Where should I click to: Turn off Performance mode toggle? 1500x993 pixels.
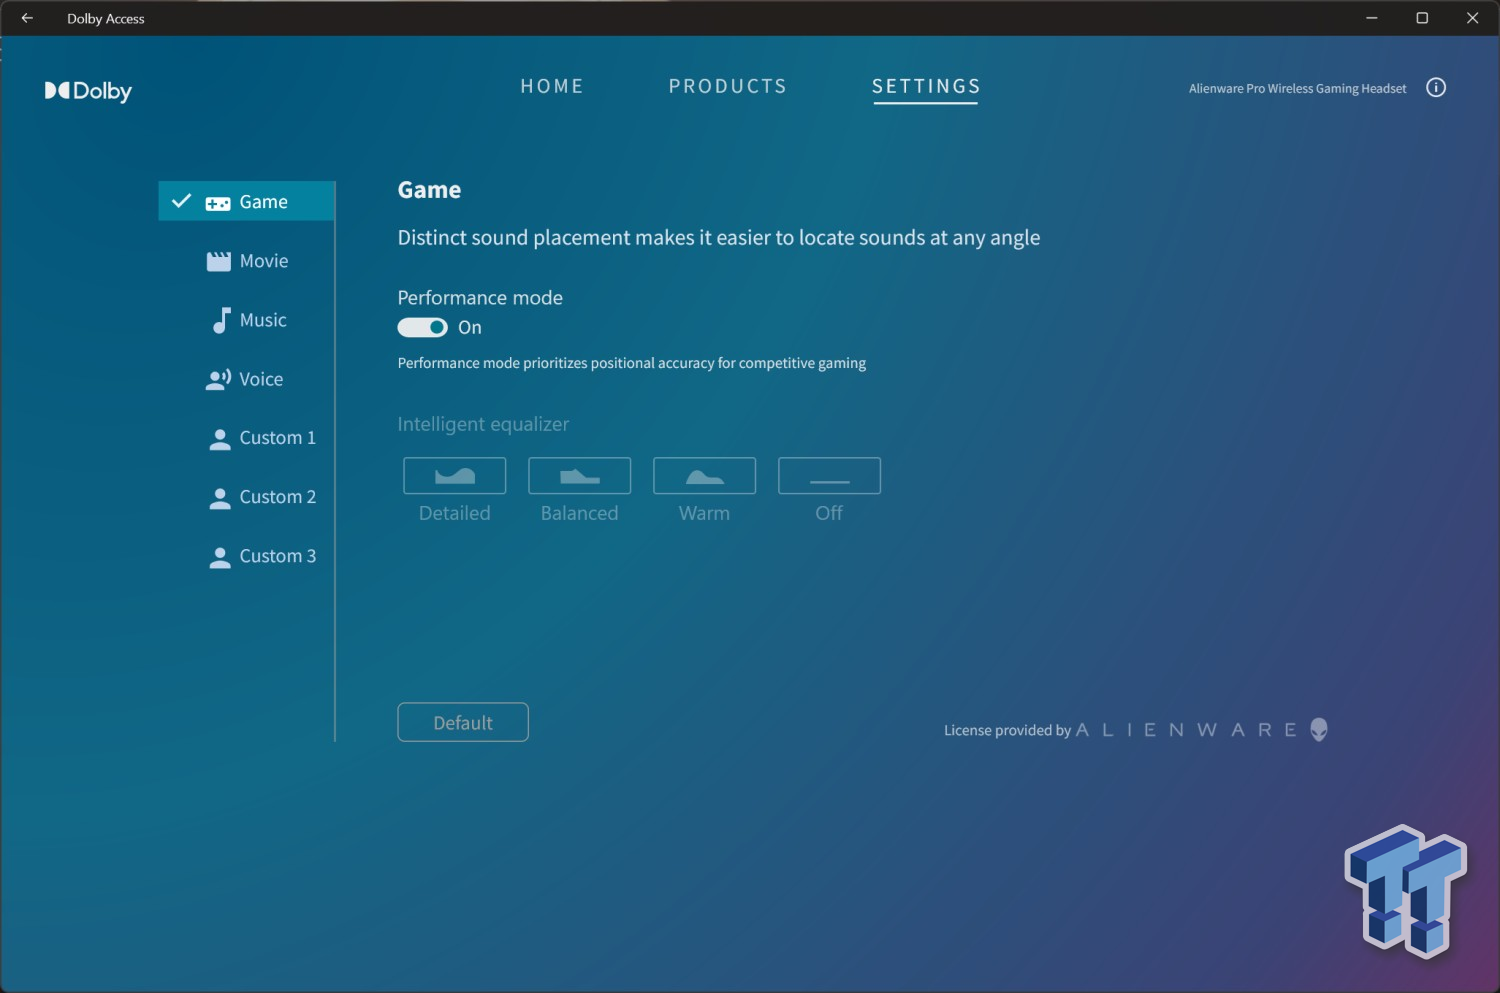point(422,328)
